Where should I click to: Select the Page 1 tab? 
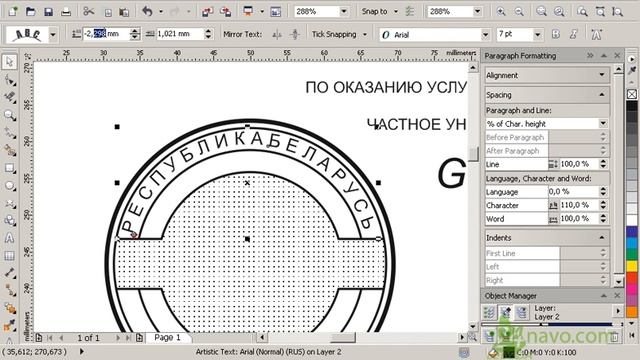click(x=167, y=338)
